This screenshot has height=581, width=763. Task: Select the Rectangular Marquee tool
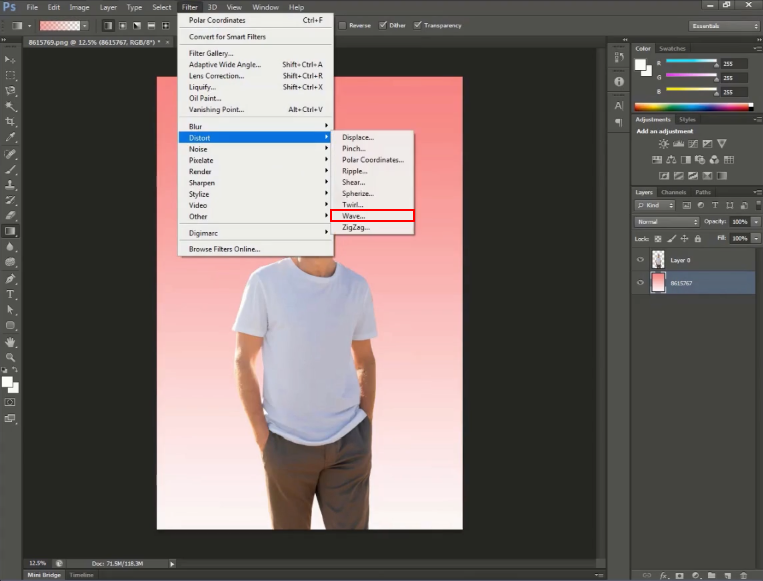pos(10,75)
